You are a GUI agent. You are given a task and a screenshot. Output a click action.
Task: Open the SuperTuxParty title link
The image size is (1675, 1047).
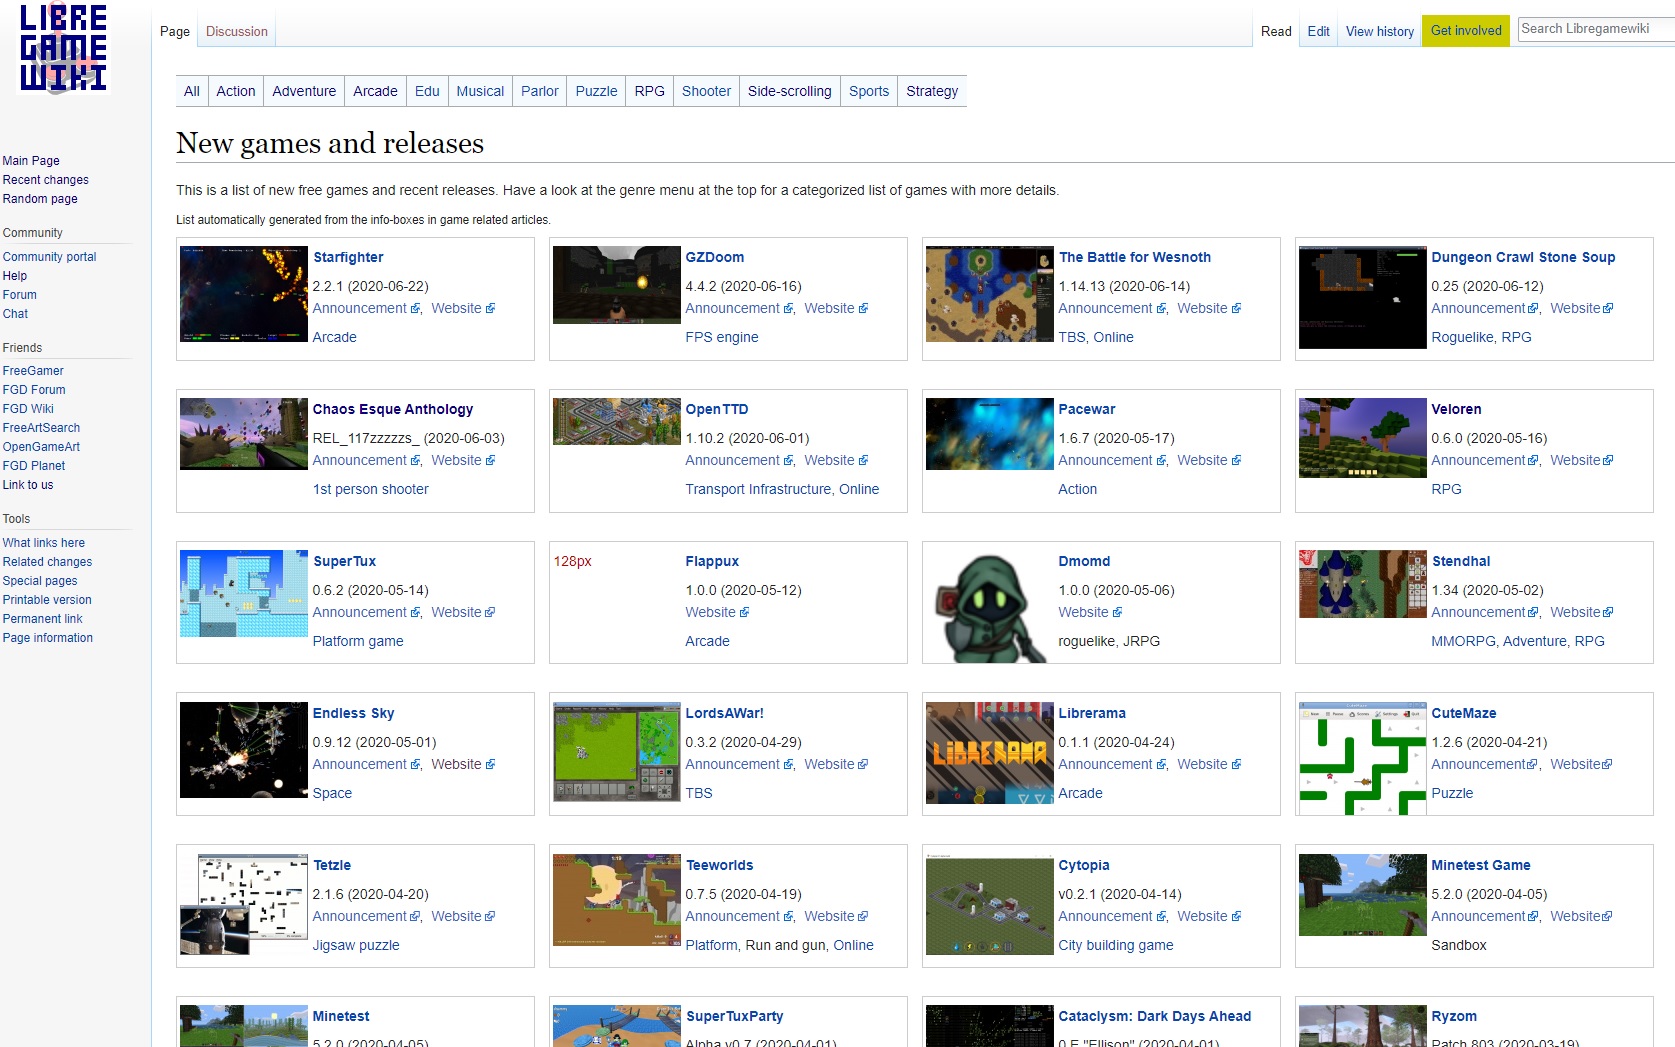tap(735, 1016)
